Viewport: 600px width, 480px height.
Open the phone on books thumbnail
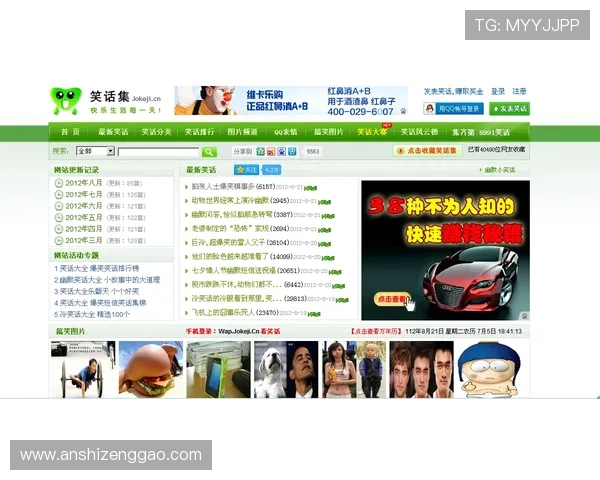[218, 369]
